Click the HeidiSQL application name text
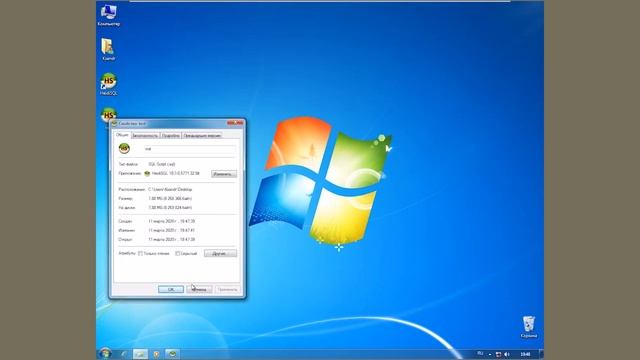This screenshot has height=360, width=640. tap(176, 173)
